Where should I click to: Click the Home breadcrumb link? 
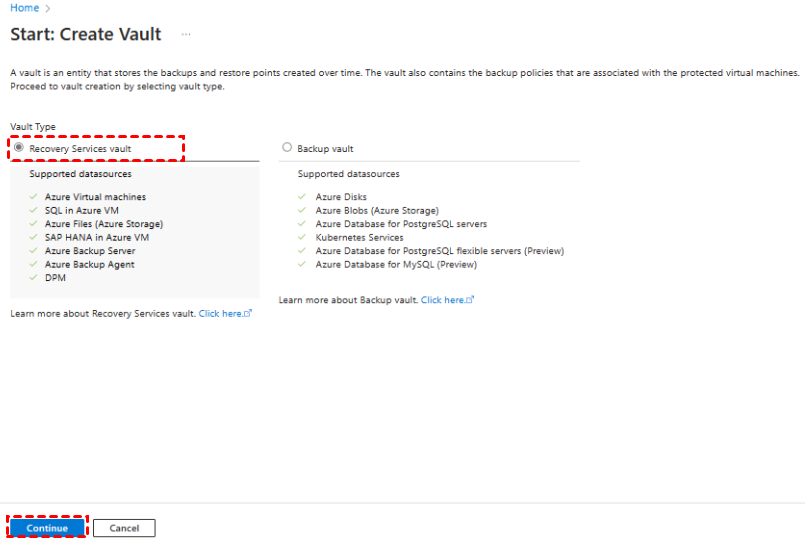pyautogui.click(x=24, y=8)
